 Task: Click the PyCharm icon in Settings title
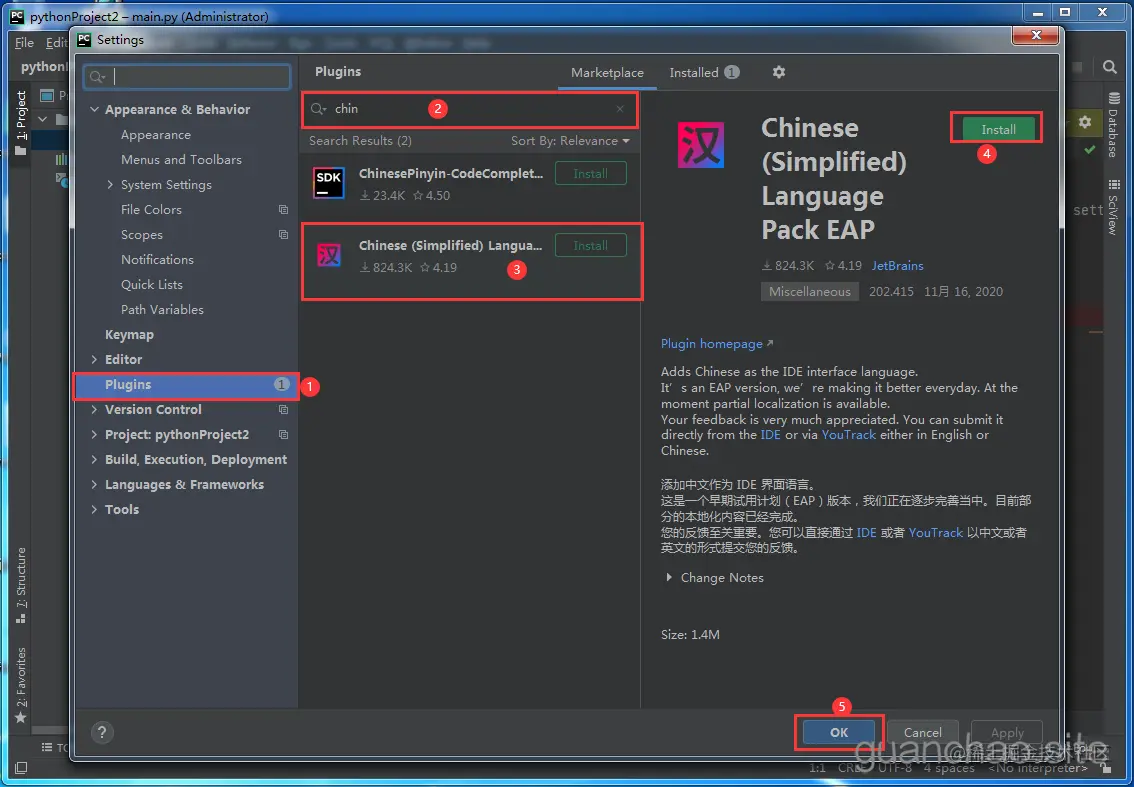(x=85, y=40)
